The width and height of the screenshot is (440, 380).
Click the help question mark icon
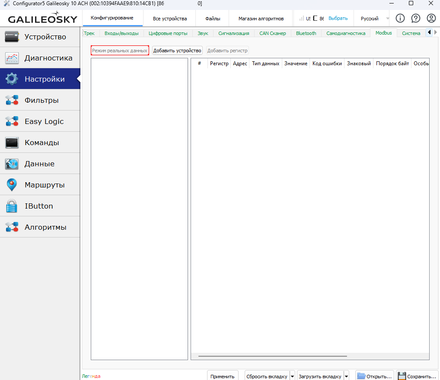click(416, 18)
